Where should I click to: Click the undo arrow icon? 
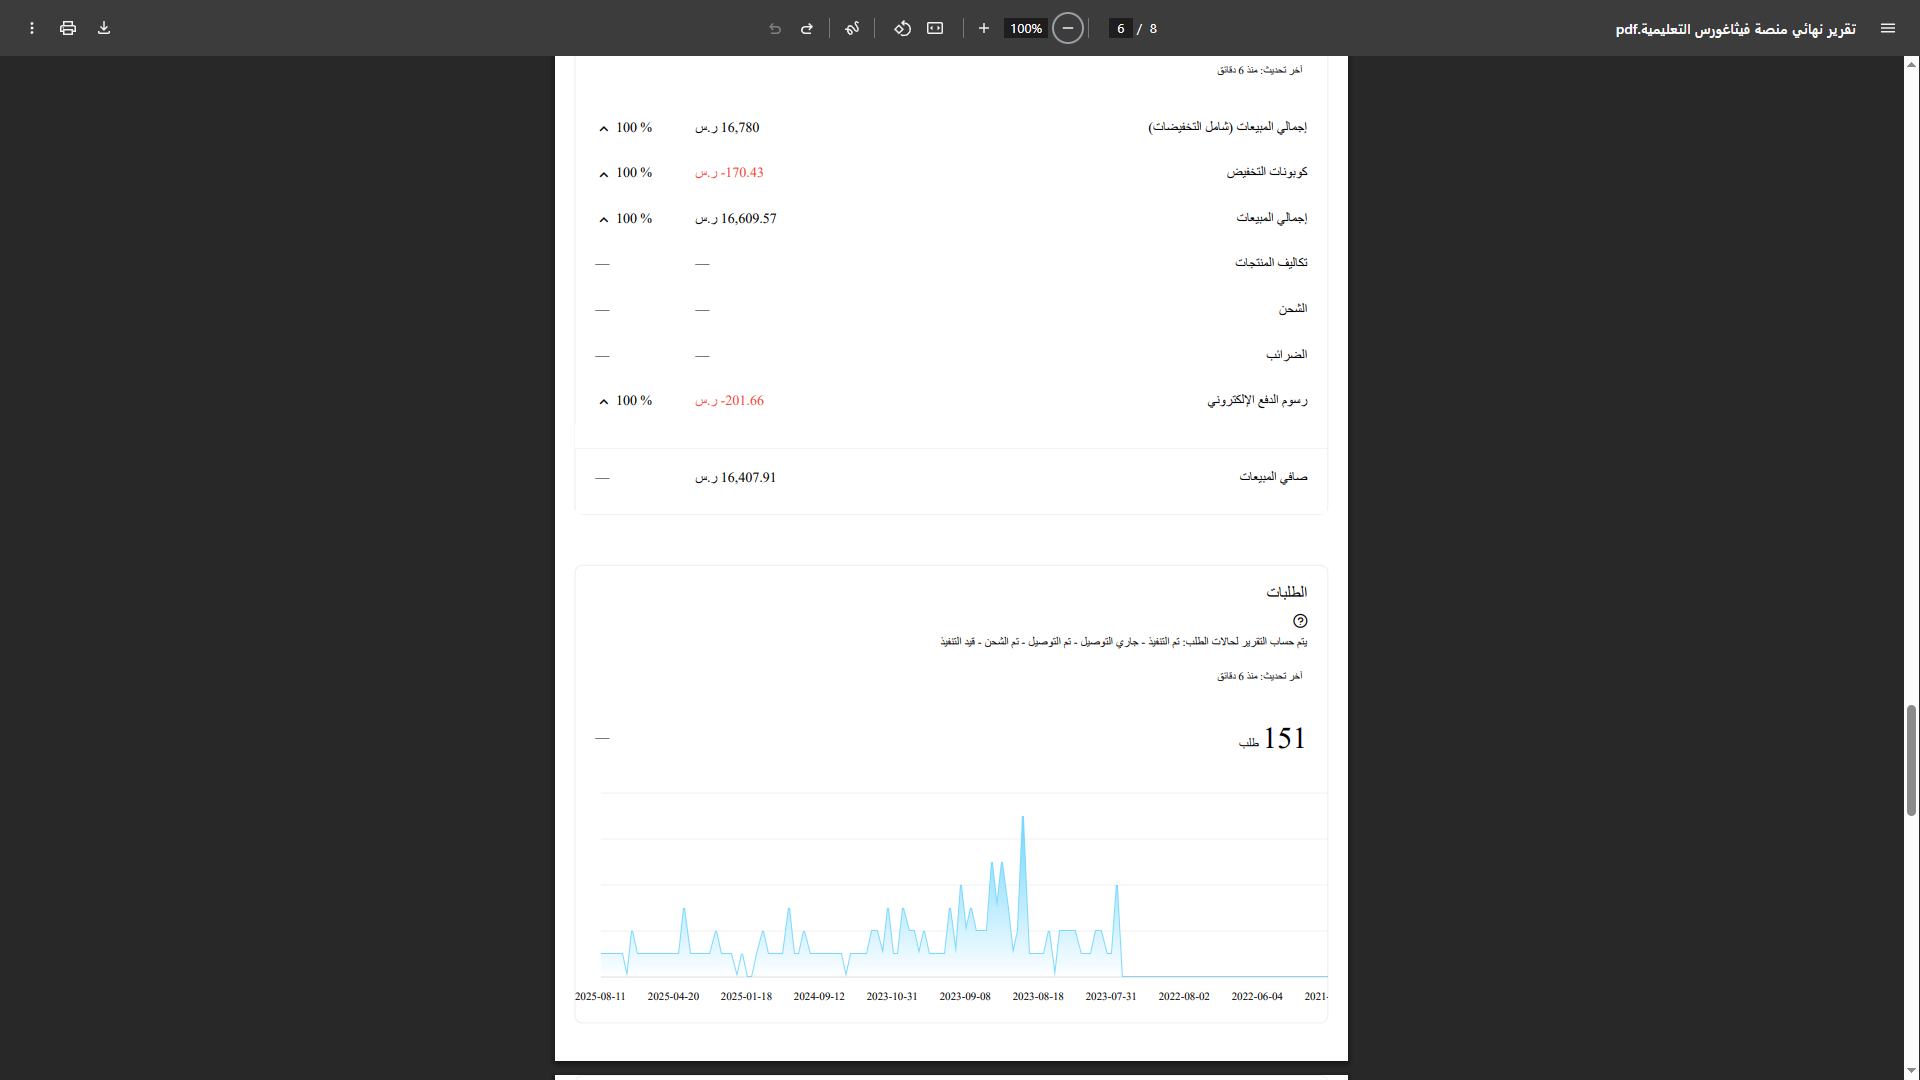click(775, 28)
